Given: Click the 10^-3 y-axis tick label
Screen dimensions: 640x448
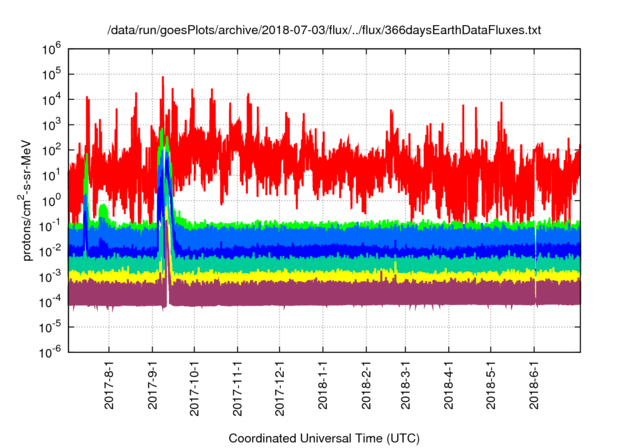Looking at the screenshot, I should 51,277.
